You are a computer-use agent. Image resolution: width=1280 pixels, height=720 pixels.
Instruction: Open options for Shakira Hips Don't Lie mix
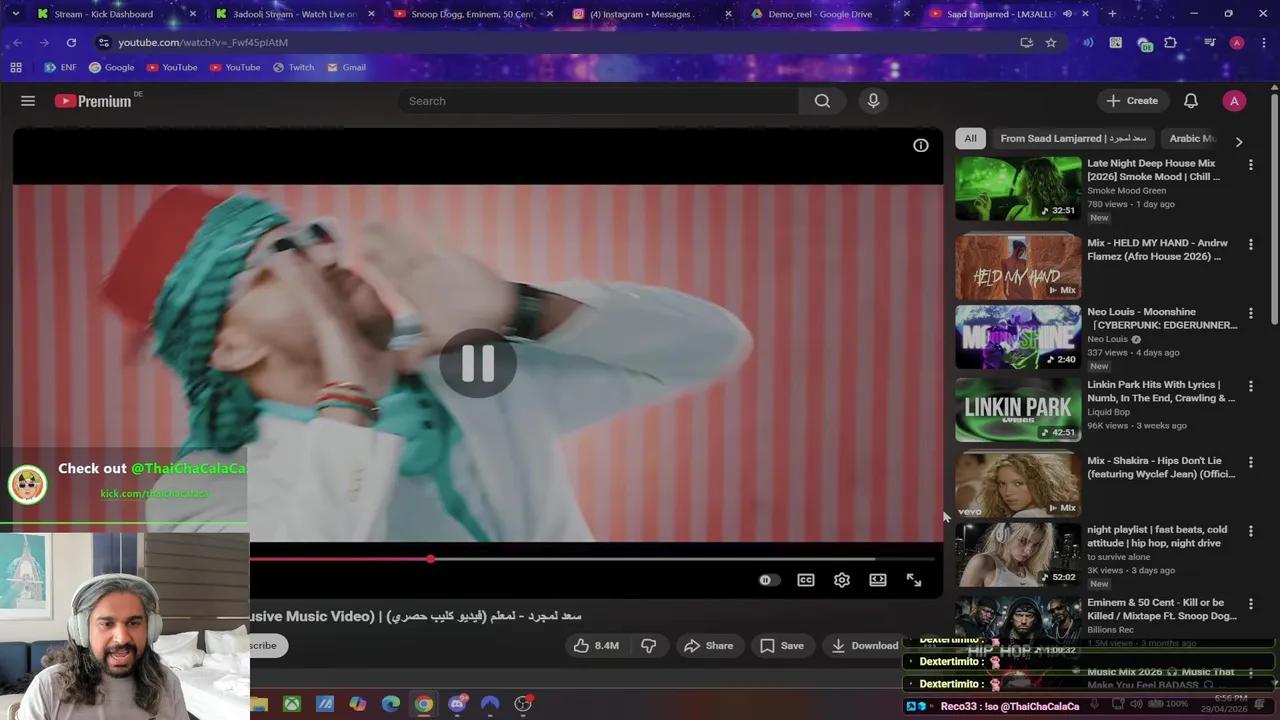point(1250,462)
